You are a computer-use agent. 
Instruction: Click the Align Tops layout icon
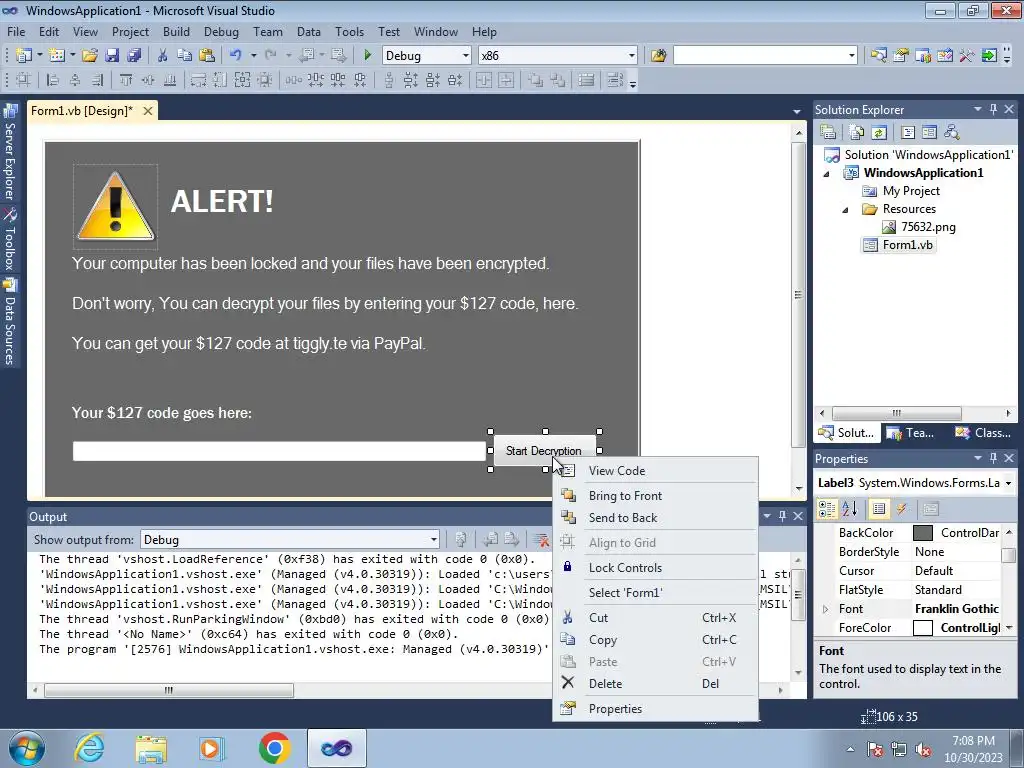coord(126,80)
